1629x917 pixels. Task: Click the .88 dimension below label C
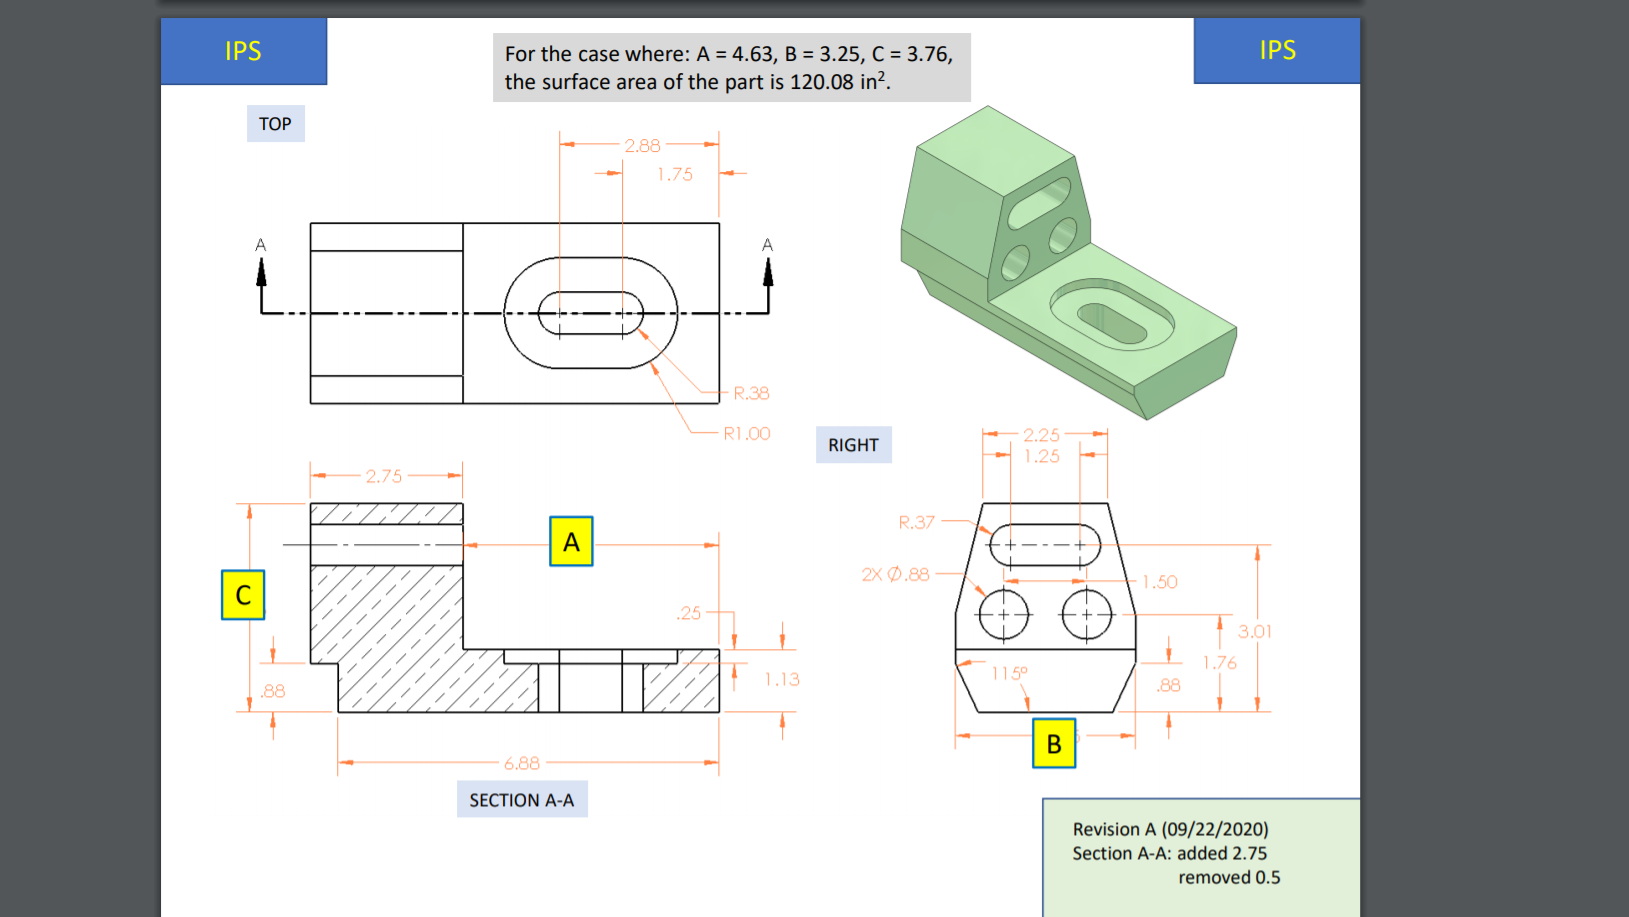click(x=272, y=691)
